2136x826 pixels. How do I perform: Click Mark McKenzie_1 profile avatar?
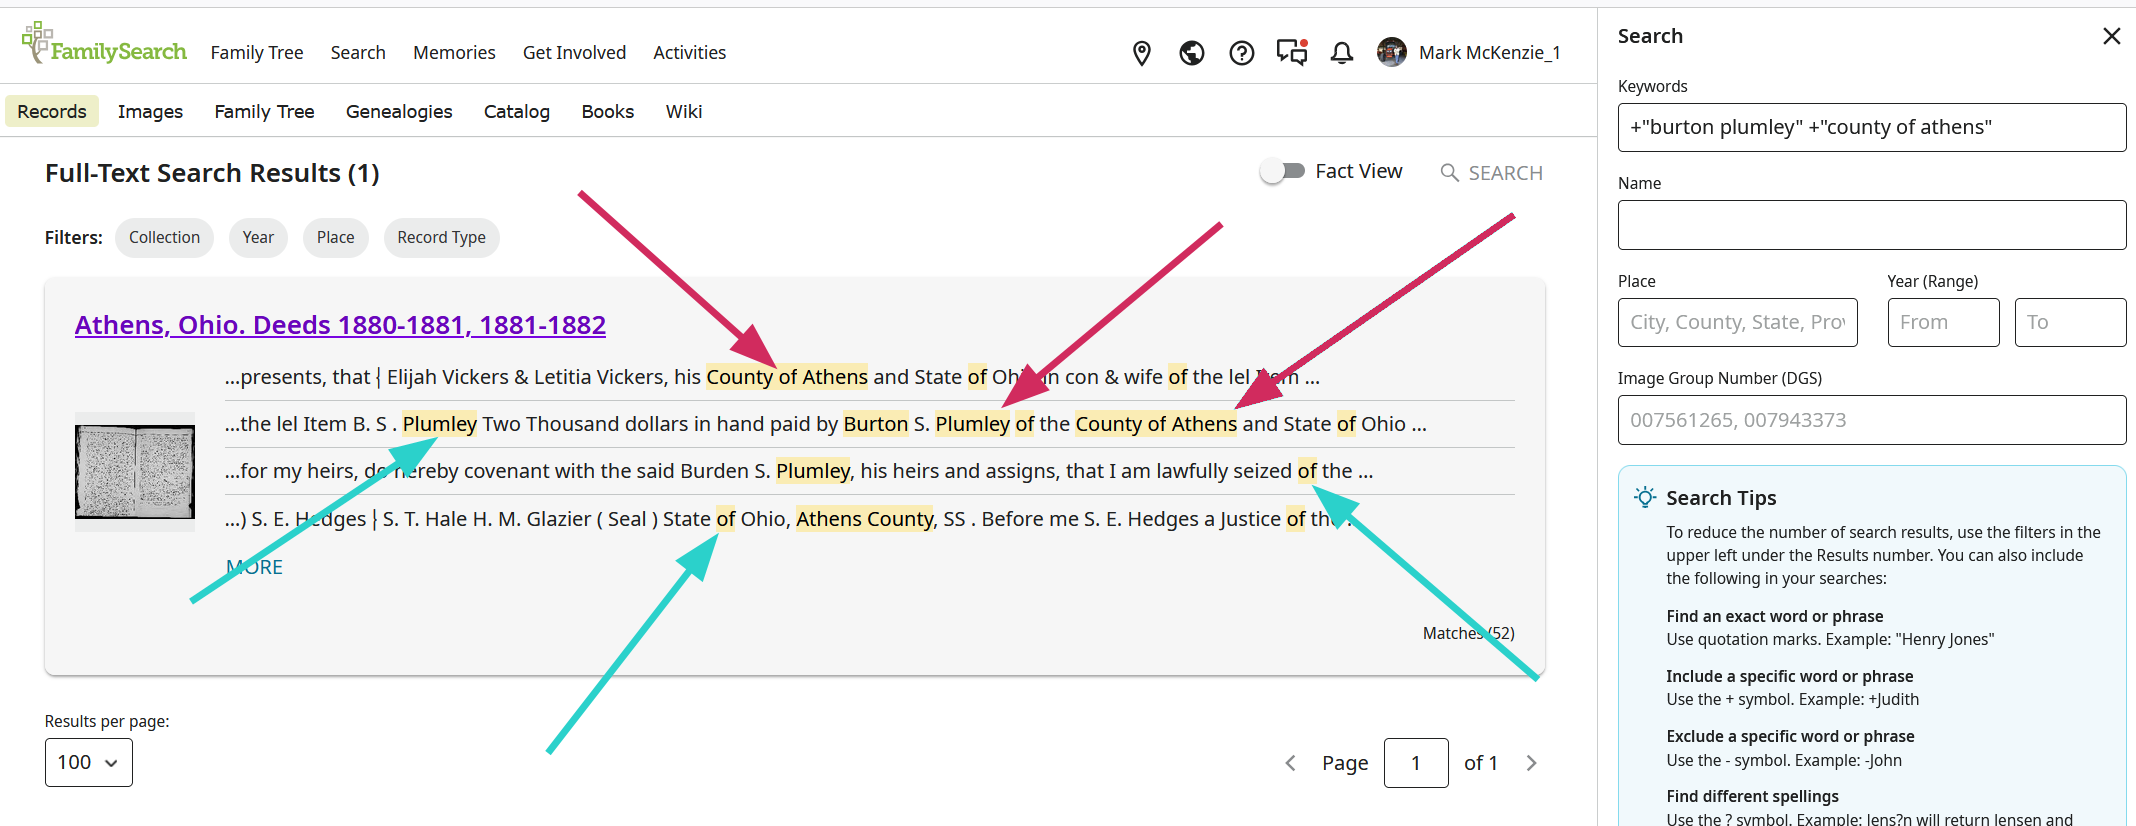(1391, 52)
